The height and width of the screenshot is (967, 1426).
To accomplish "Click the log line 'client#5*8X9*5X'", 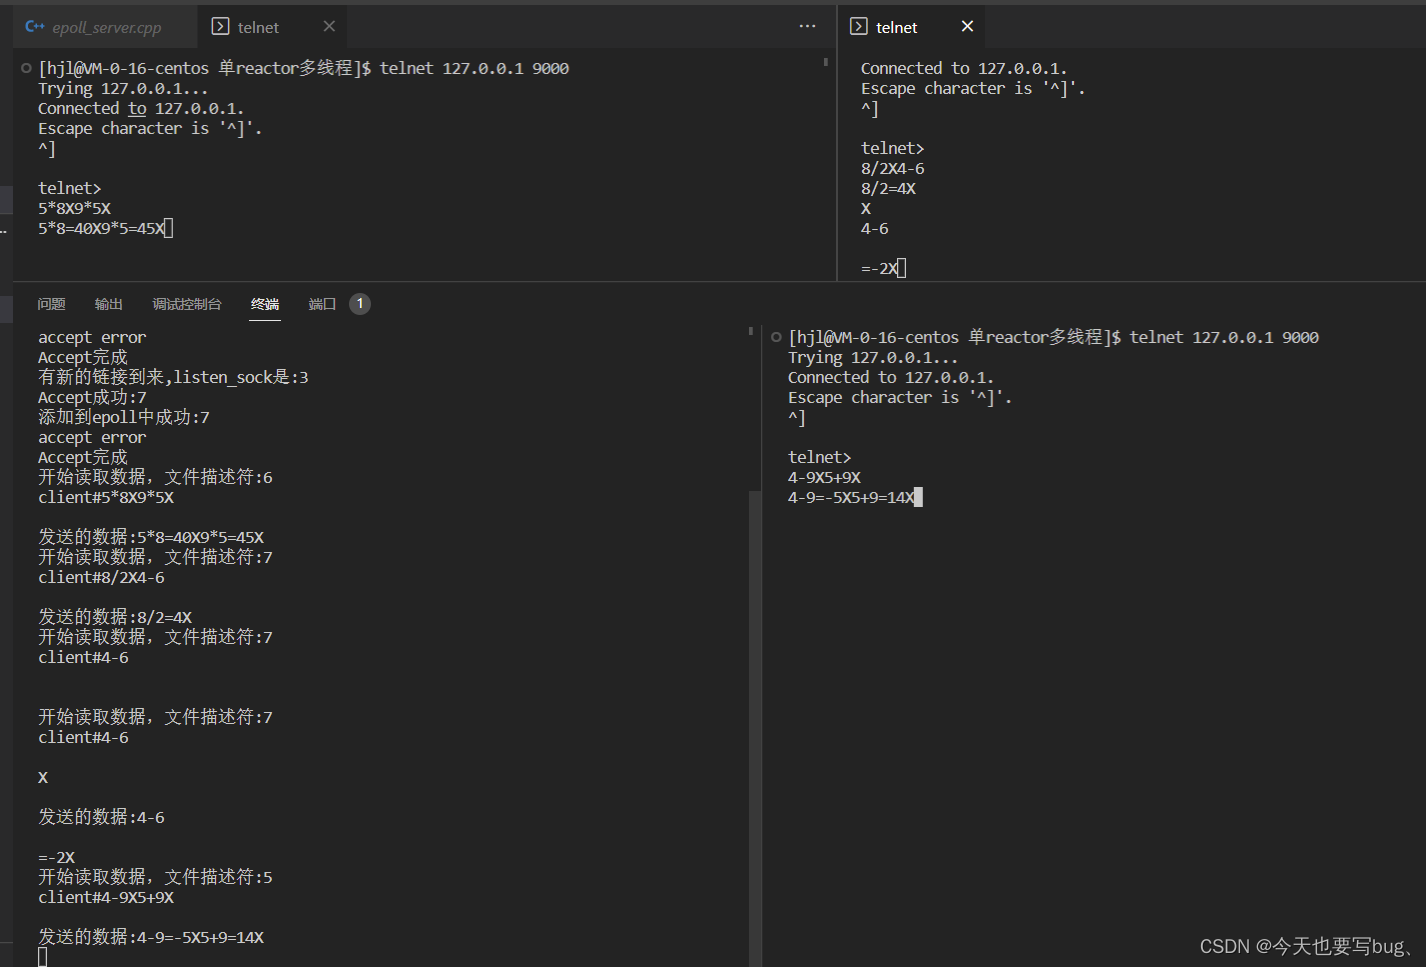I will coord(106,497).
